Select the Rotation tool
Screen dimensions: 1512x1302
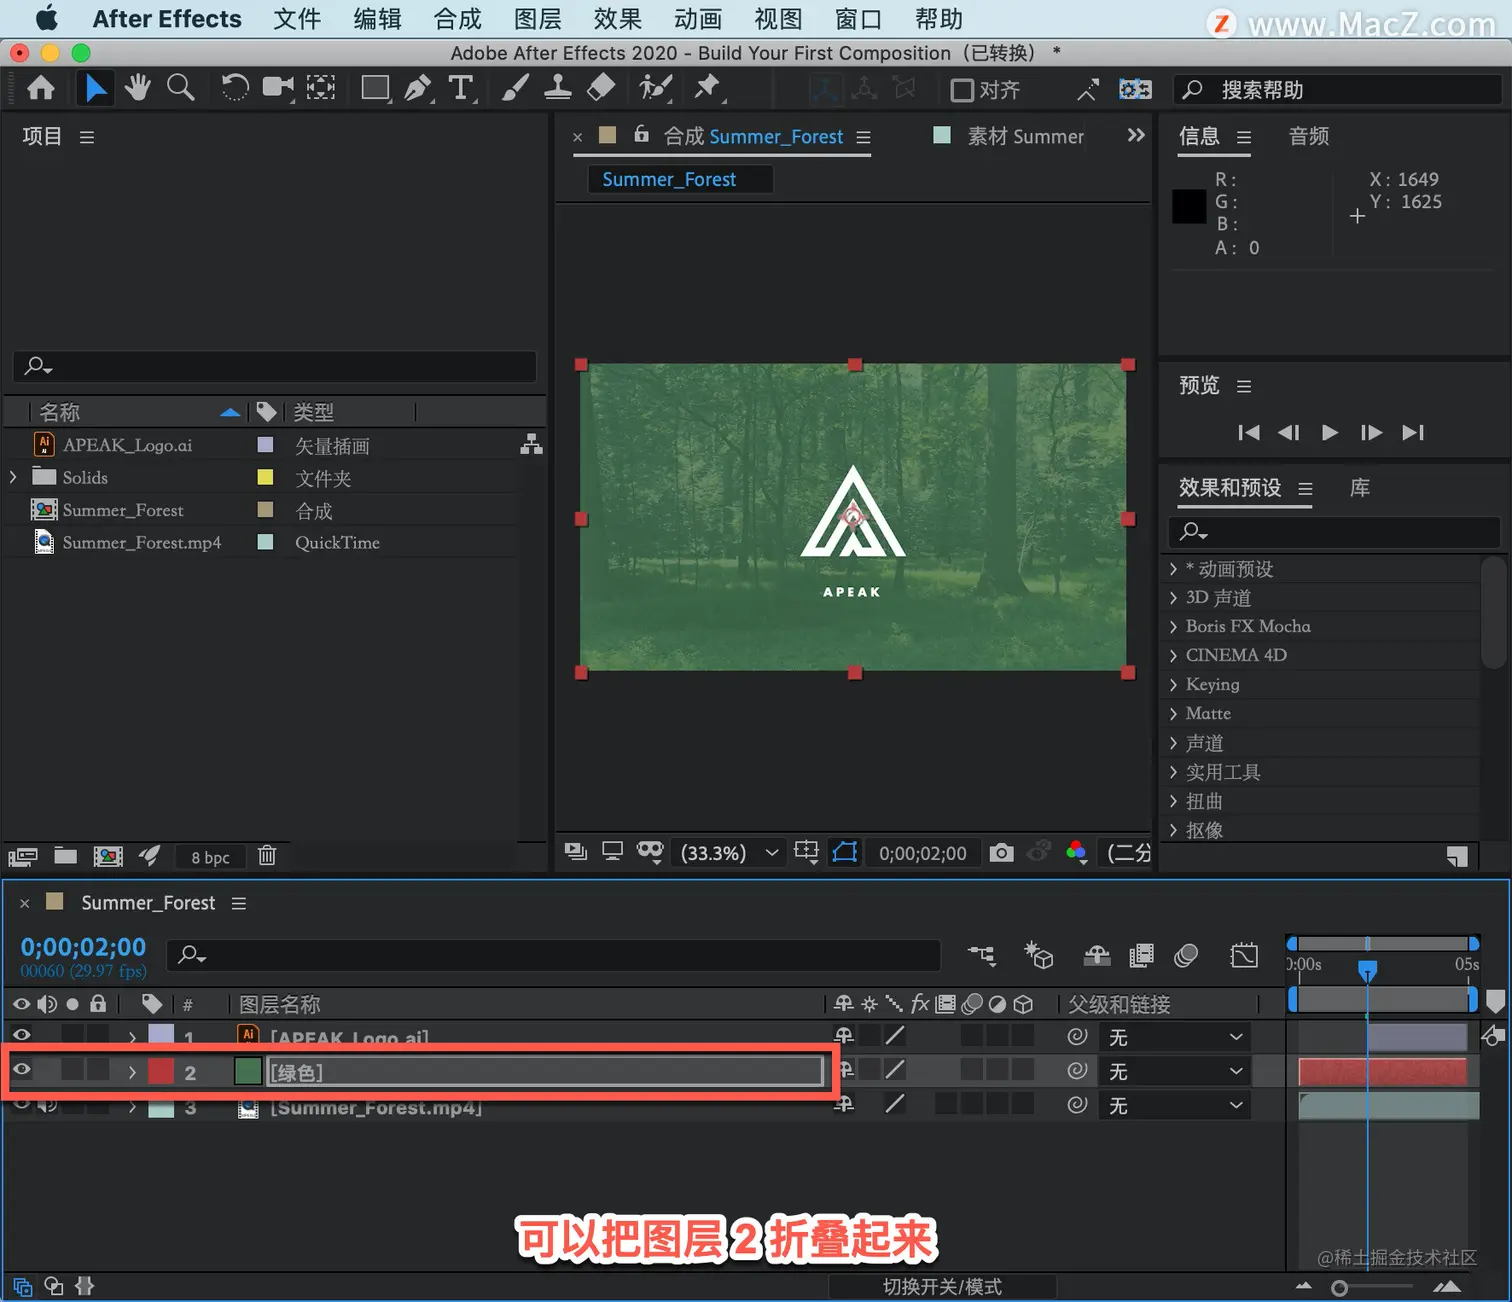(234, 89)
